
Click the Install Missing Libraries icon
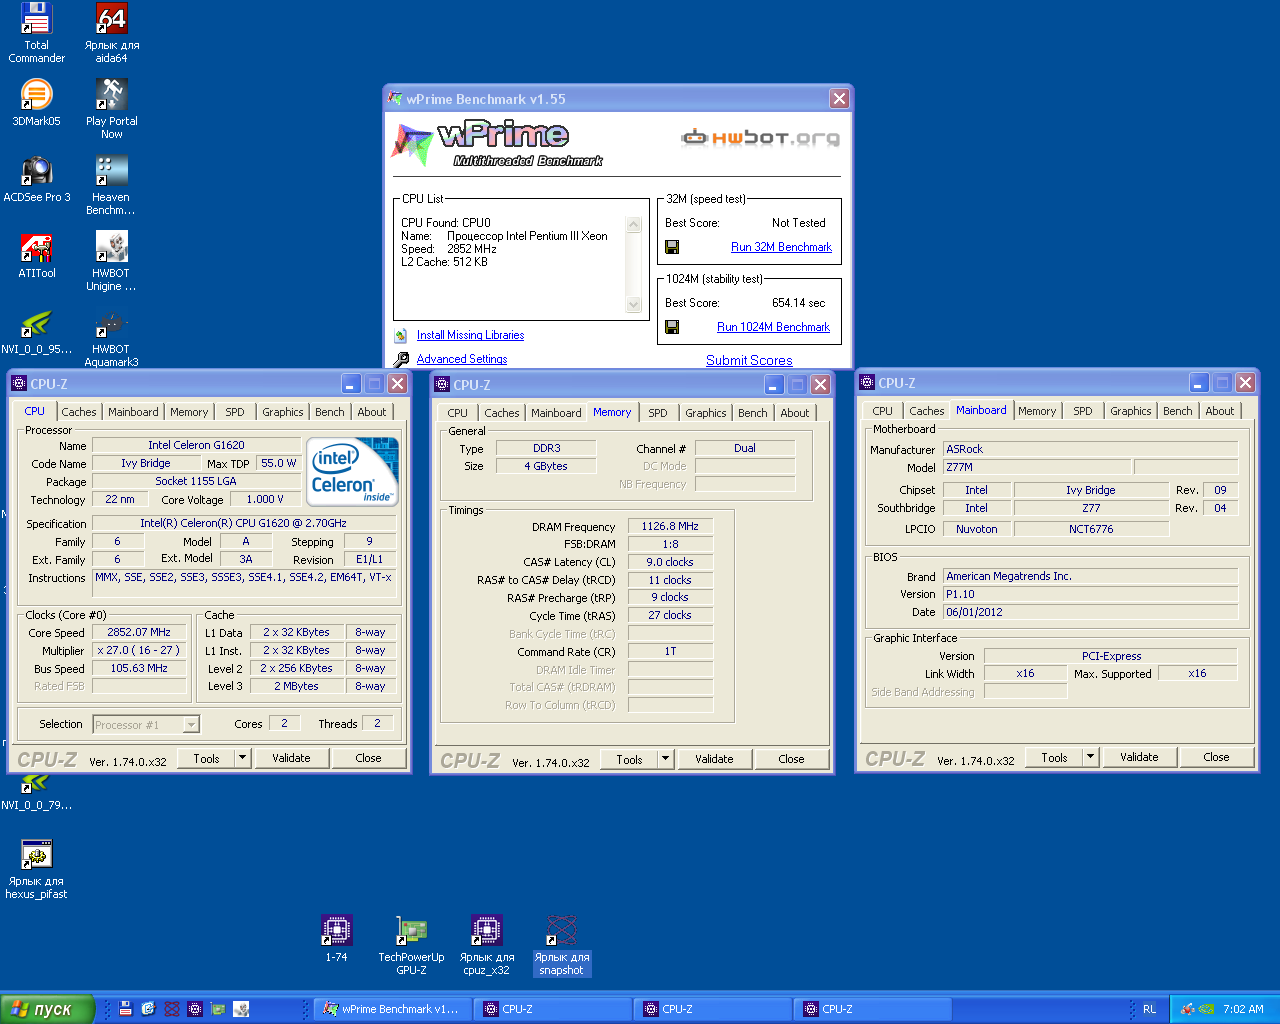pos(401,335)
